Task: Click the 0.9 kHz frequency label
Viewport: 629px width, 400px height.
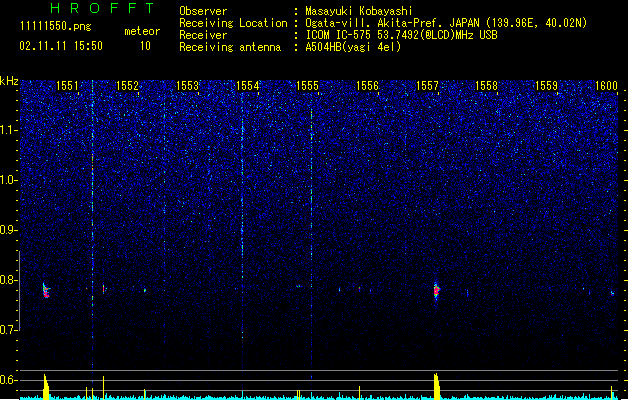Action: click(9, 230)
